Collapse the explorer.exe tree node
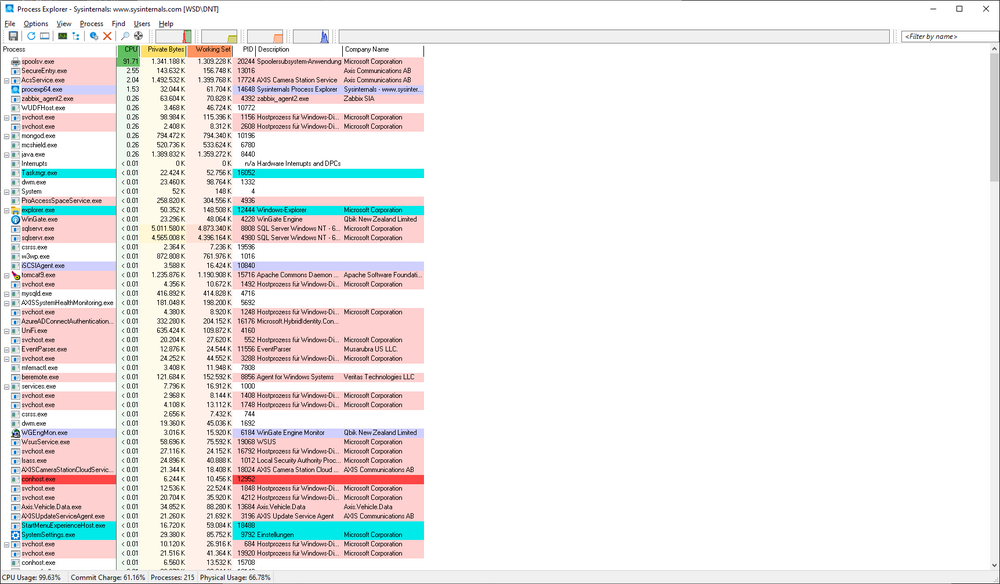This screenshot has height=584, width=1000. point(6,210)
